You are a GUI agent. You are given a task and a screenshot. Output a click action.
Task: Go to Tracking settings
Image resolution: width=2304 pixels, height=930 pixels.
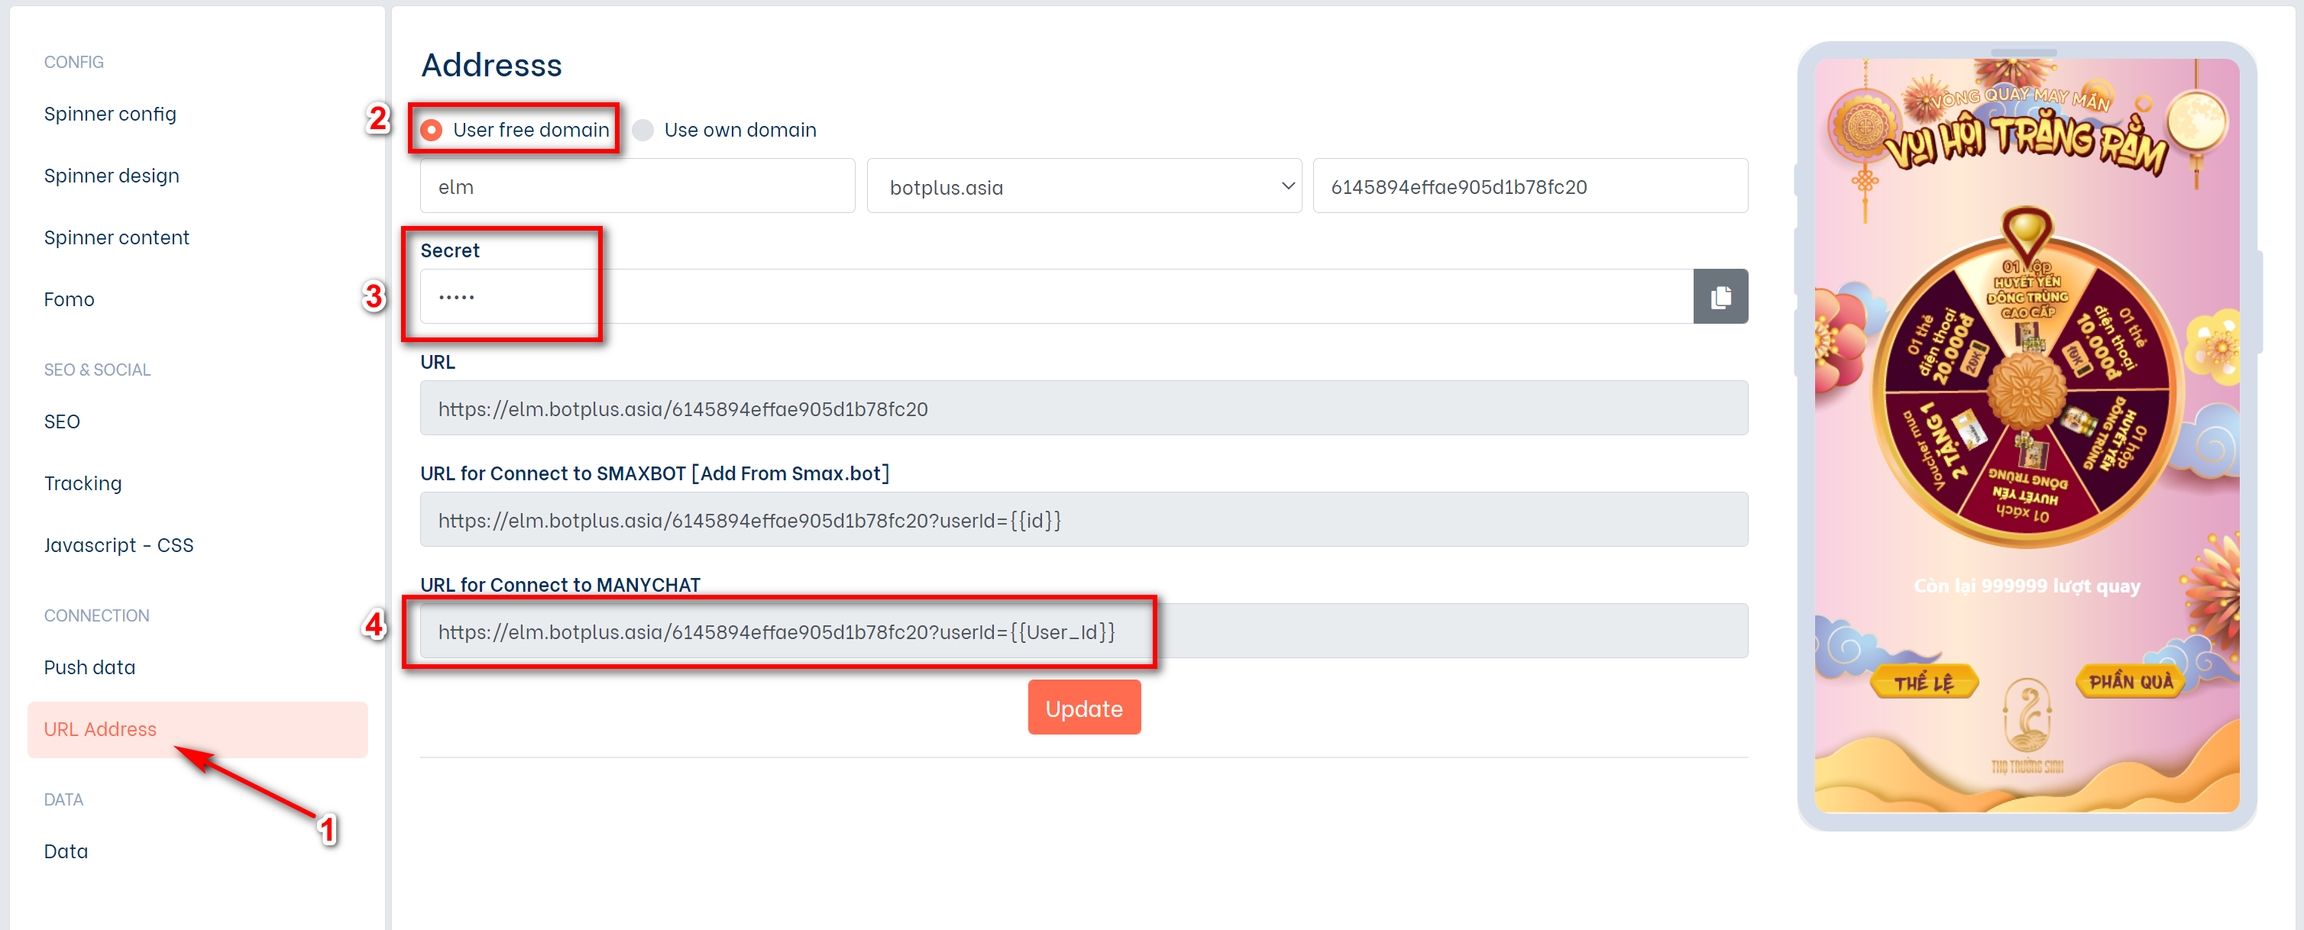click(83, 484)
